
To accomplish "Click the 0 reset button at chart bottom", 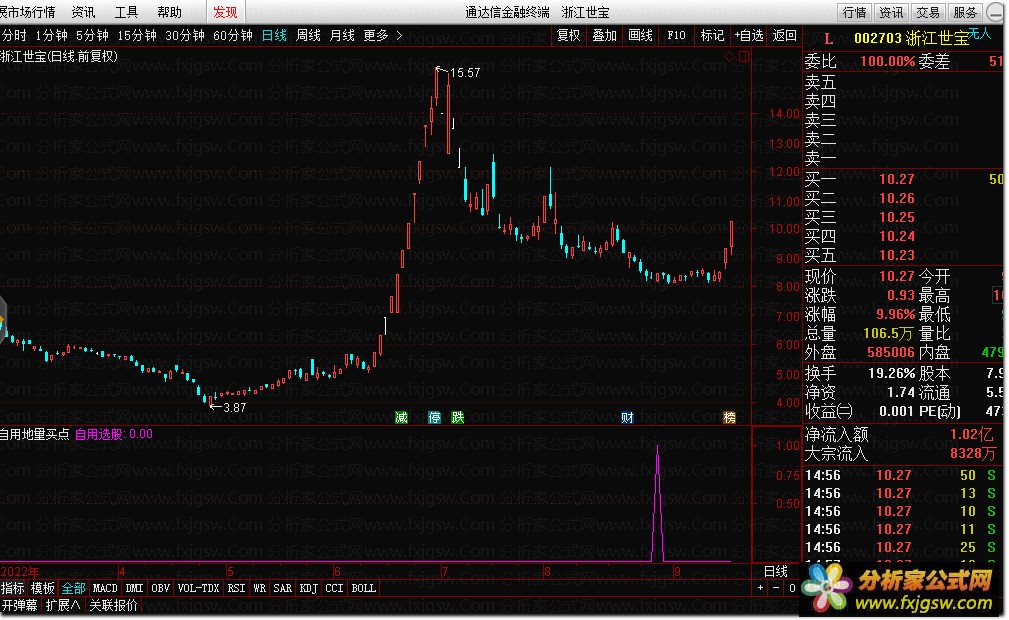I will [x=791, y=588].
